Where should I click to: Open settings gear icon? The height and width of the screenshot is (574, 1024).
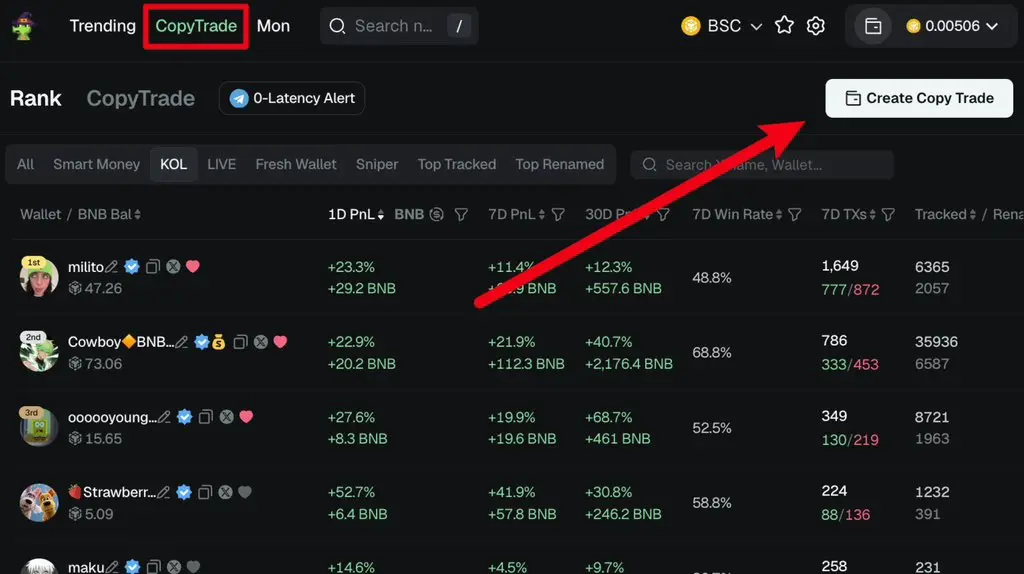(816, 26)
